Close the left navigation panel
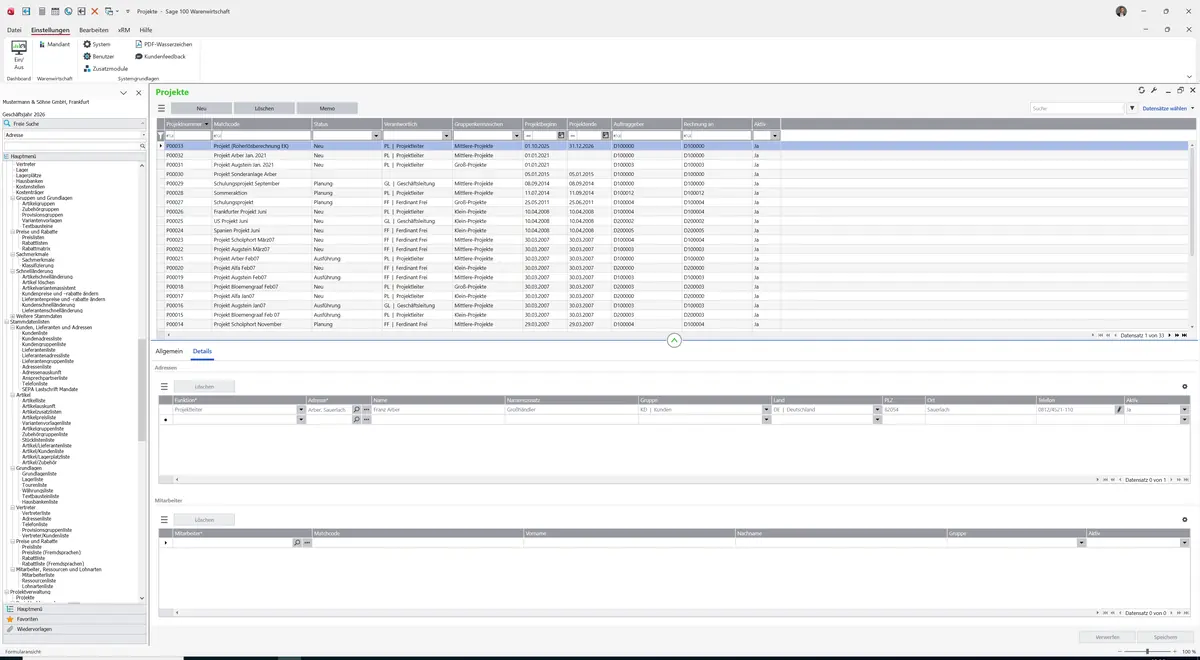This screenshot has height=660, width=1200. point(139,92)
